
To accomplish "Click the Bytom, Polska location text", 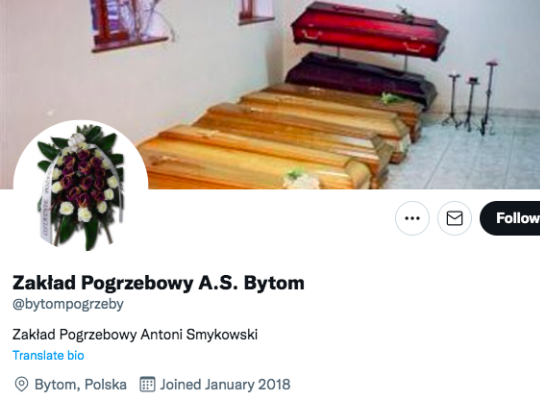I will point(81,384).
